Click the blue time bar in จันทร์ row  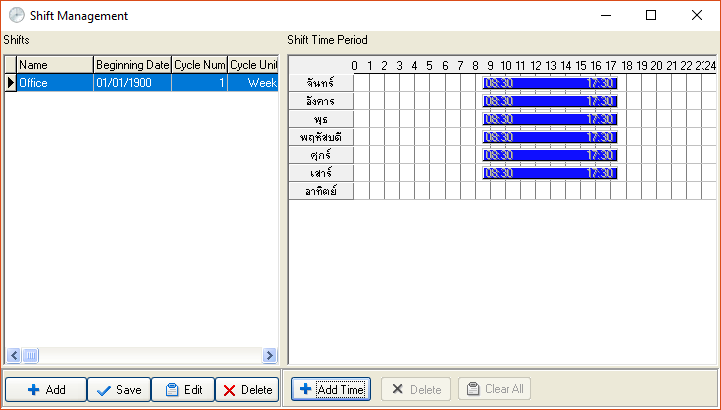550,83
